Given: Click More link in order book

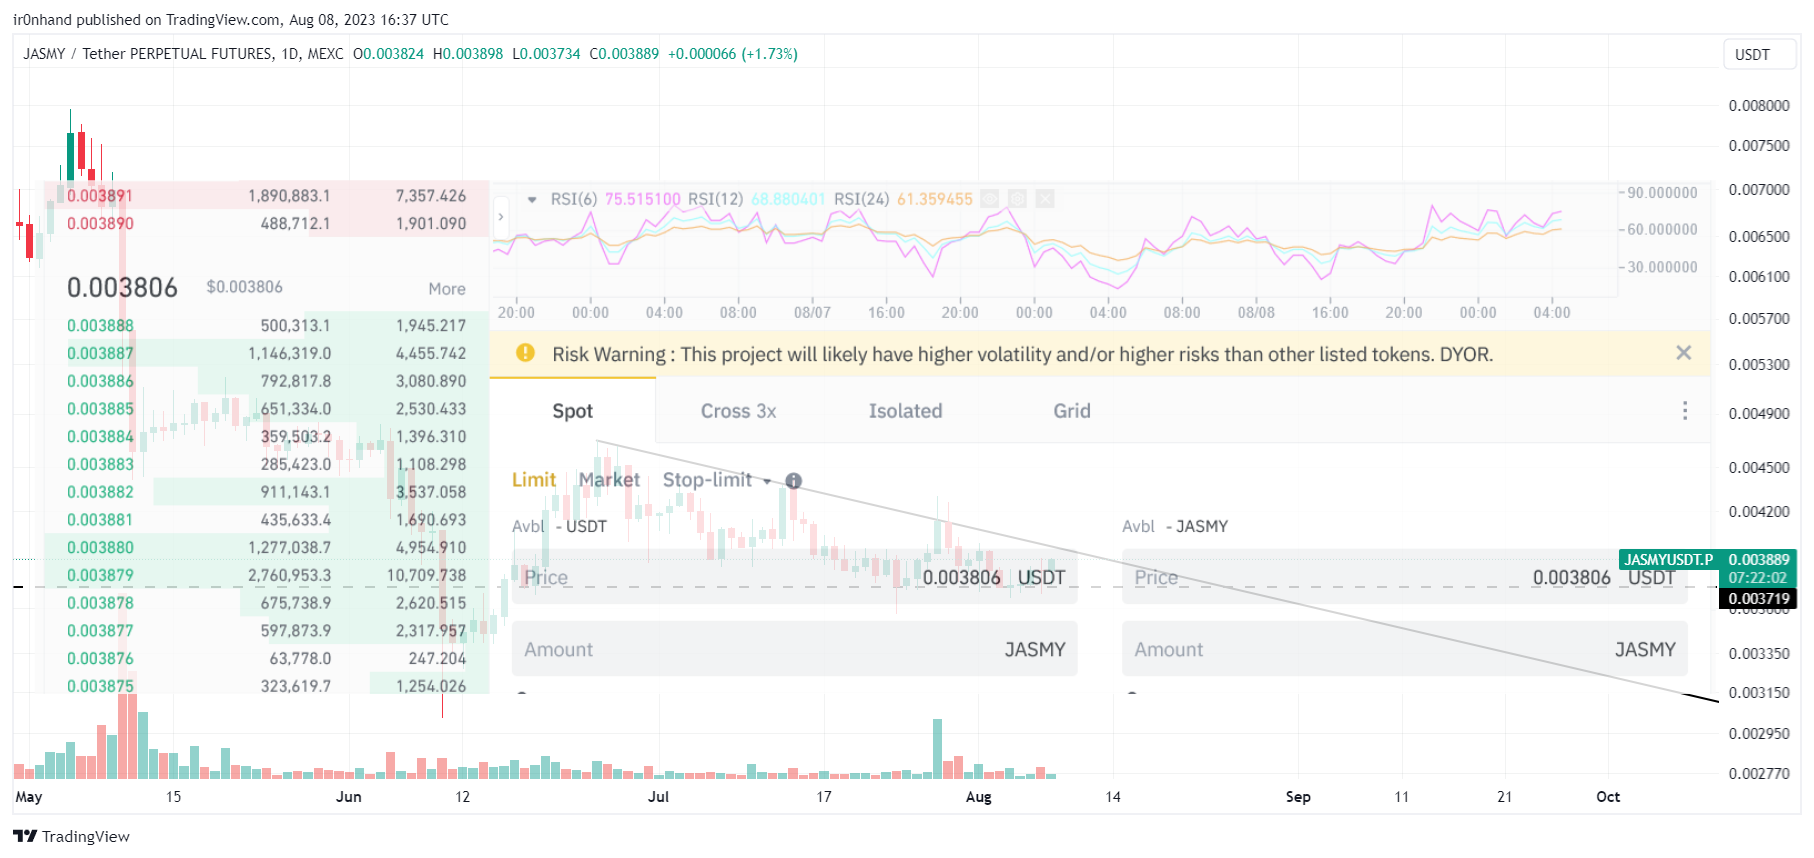Looking at the screenshot, I should [x=447, y=289].
